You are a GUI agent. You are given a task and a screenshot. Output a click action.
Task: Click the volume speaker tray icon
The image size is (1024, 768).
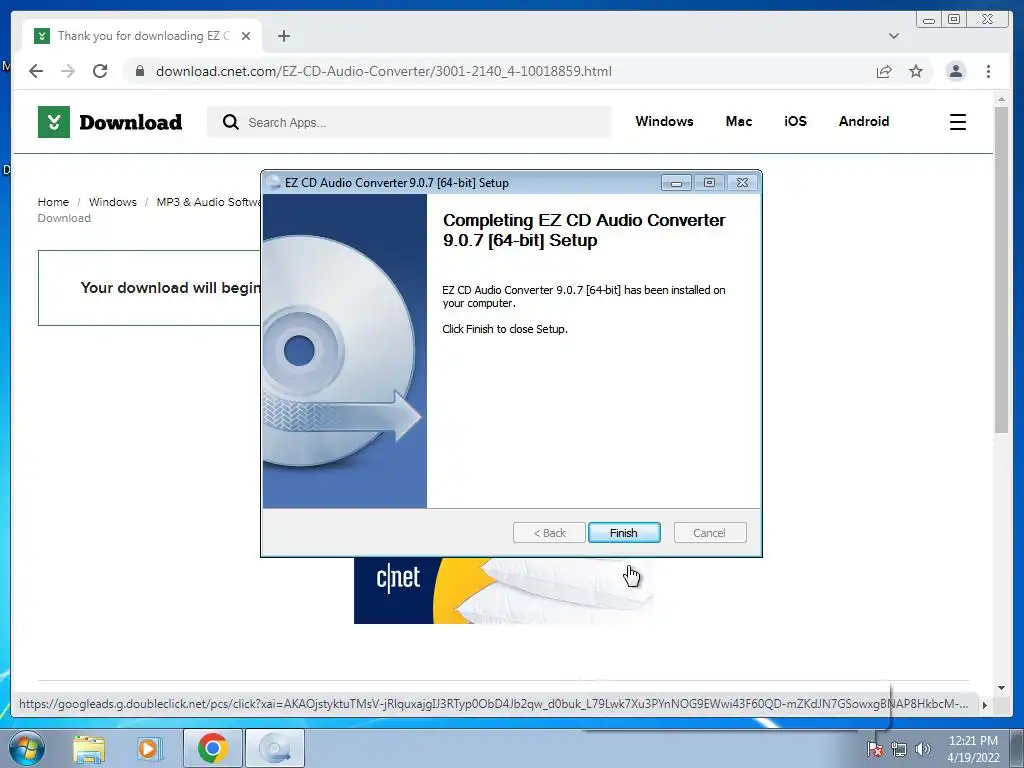point(923,749)
